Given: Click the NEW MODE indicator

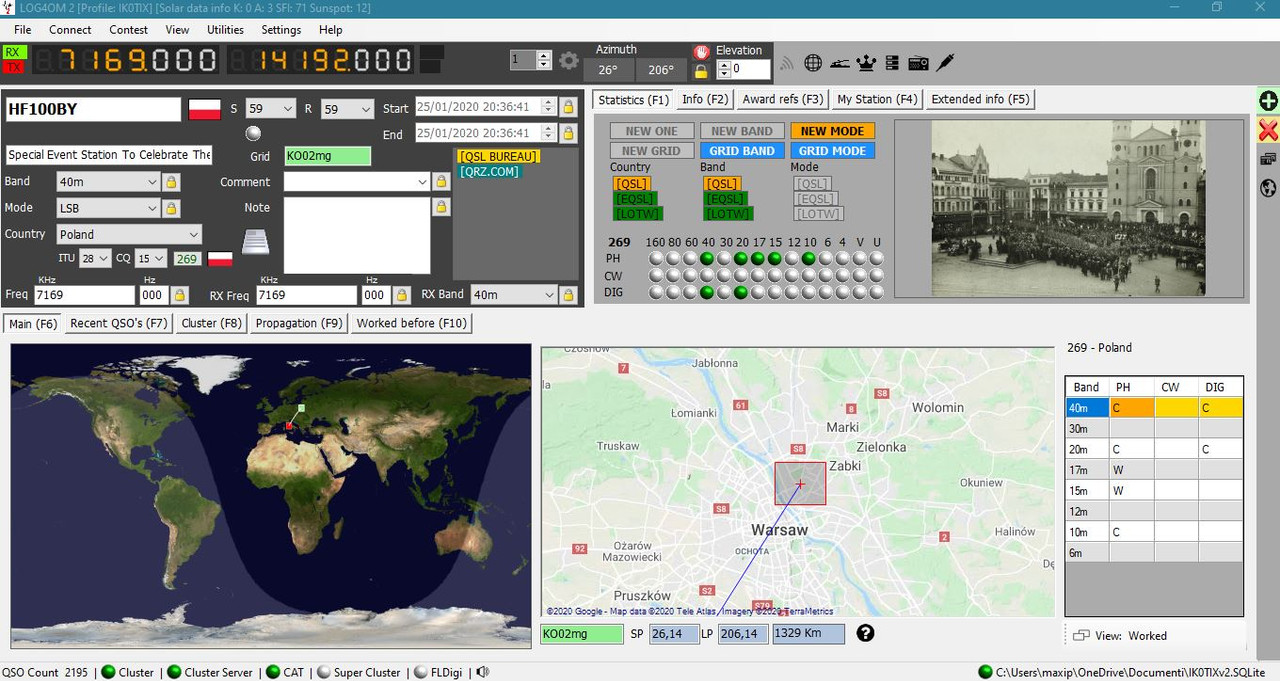Looking at the screenshot, I should tap(832, 131).
